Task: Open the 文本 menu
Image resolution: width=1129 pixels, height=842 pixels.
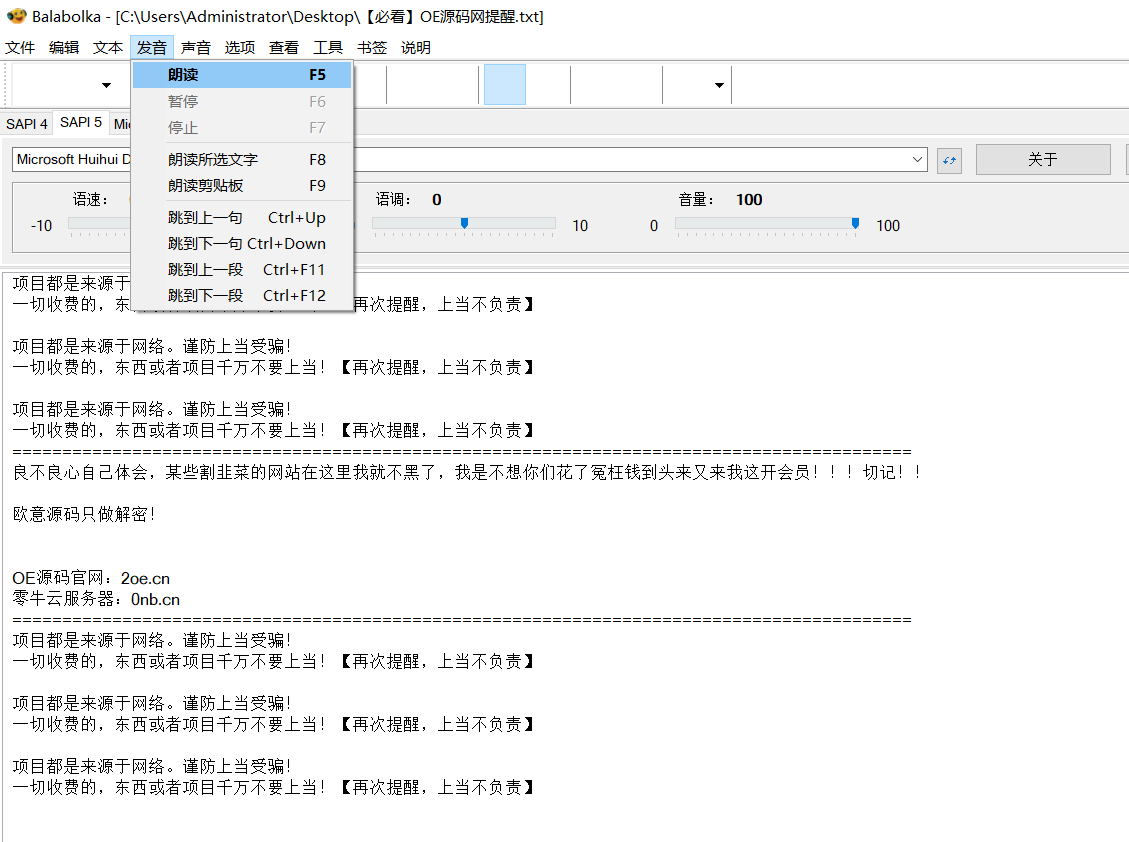Action: click(108, 48)
